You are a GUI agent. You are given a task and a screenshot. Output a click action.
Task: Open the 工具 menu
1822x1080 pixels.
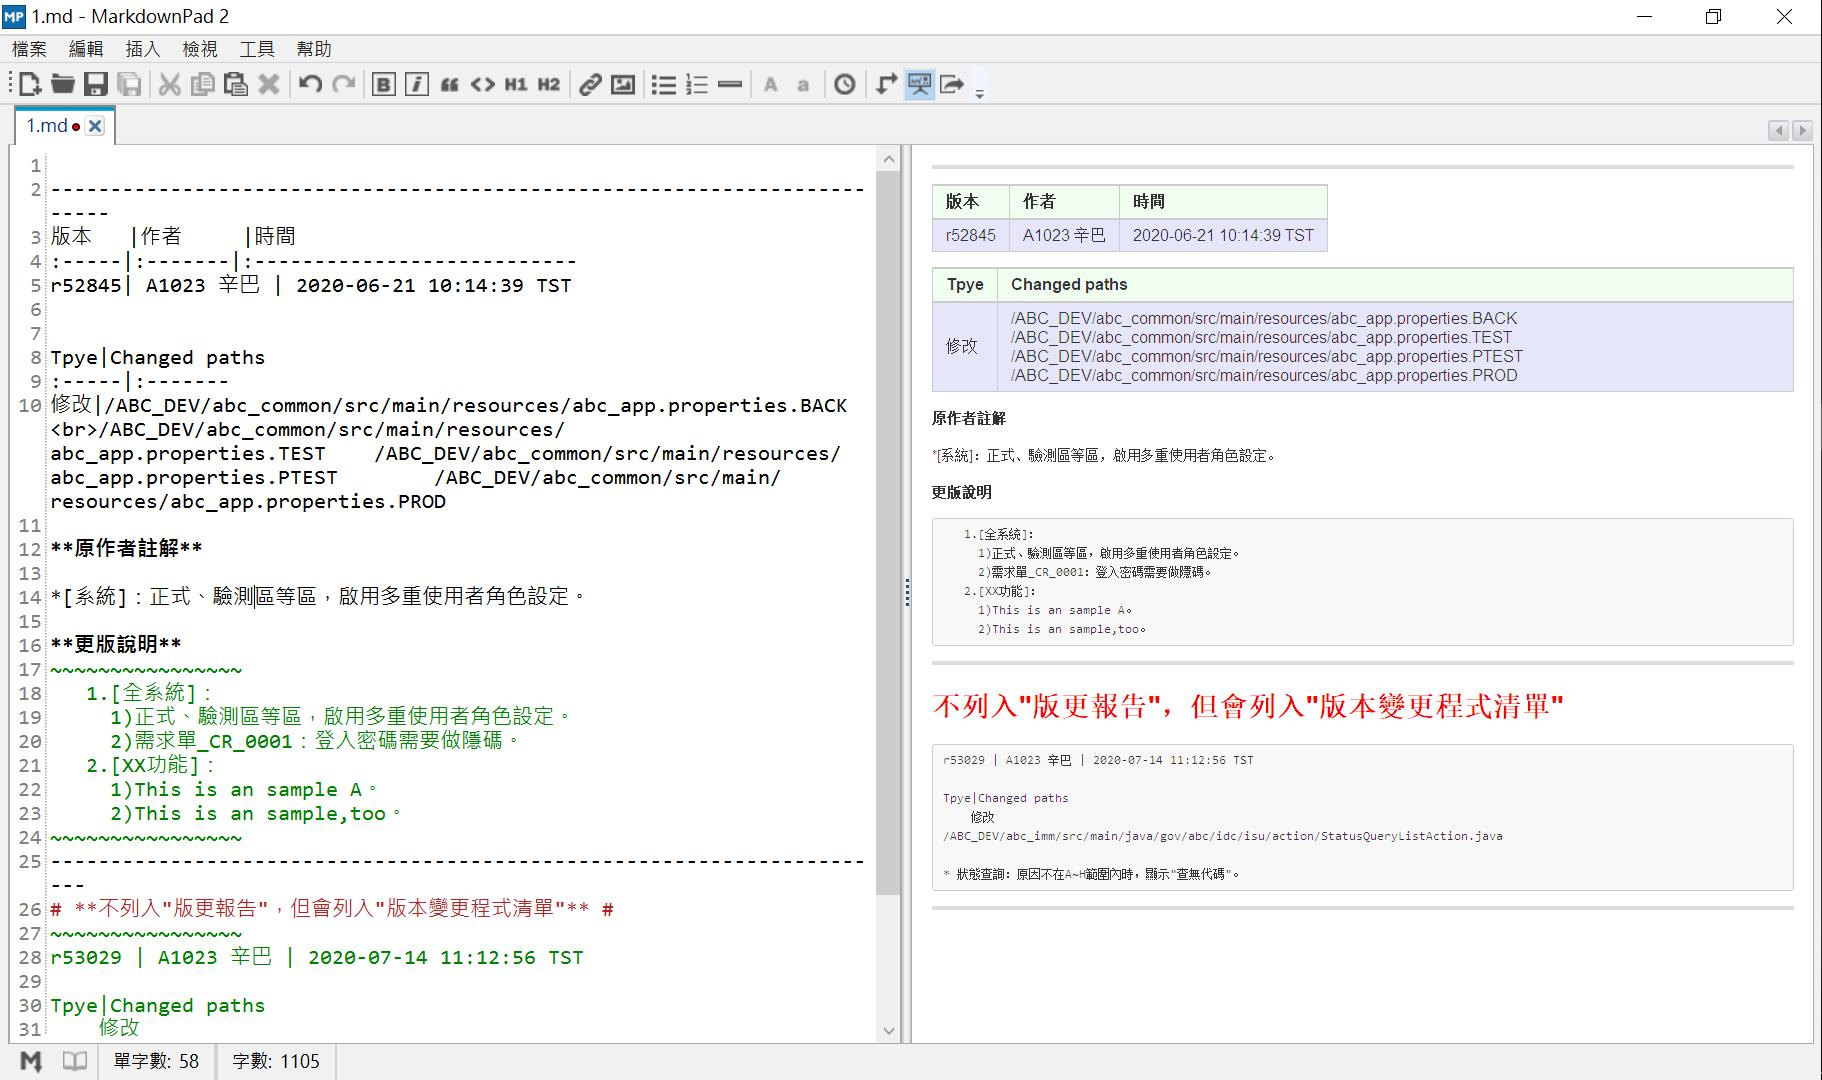(257, 49)
